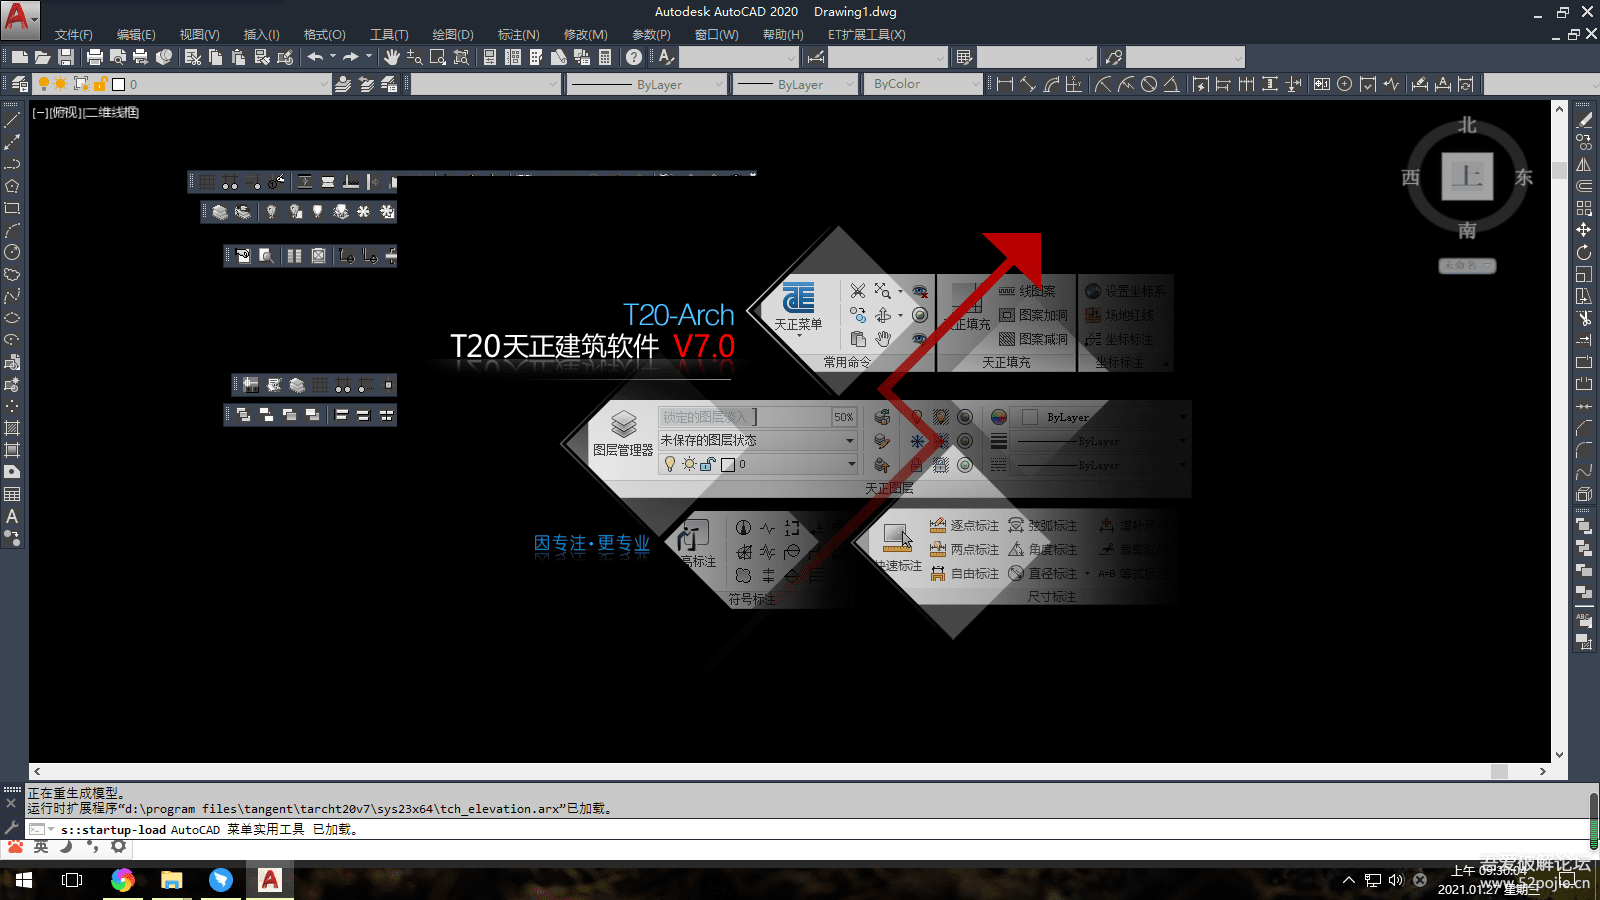Click the Tolerance icon in dimension toolbar
1600x900 pixels.
pyautogui.click(x=1322, y=84)
